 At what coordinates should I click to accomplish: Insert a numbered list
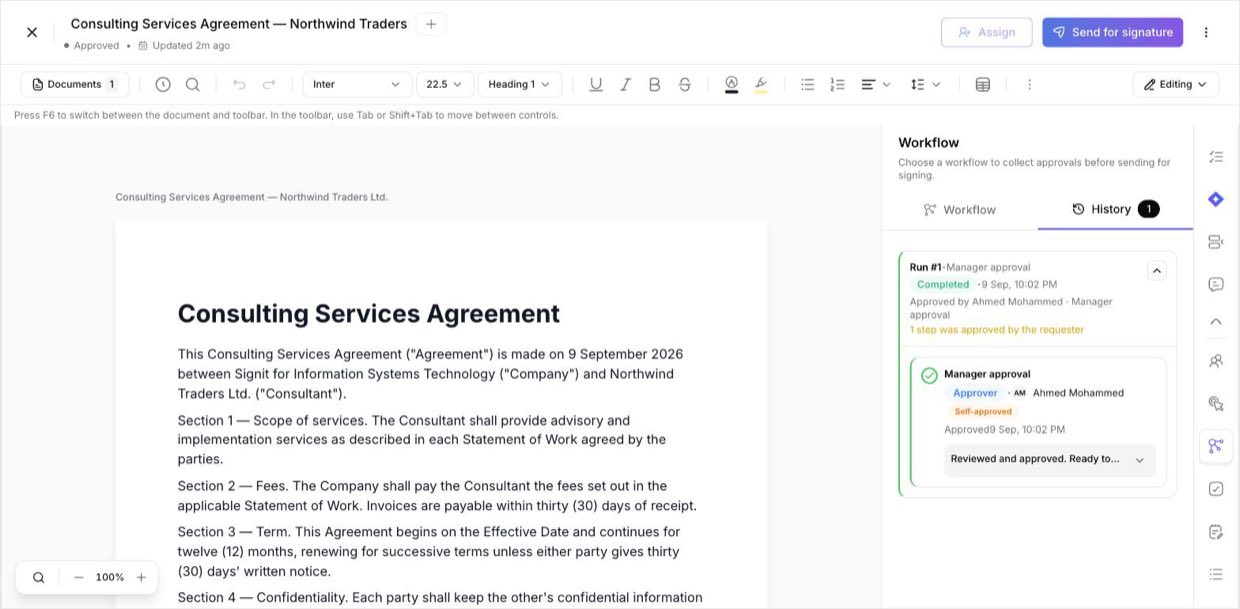click(838, 85)
